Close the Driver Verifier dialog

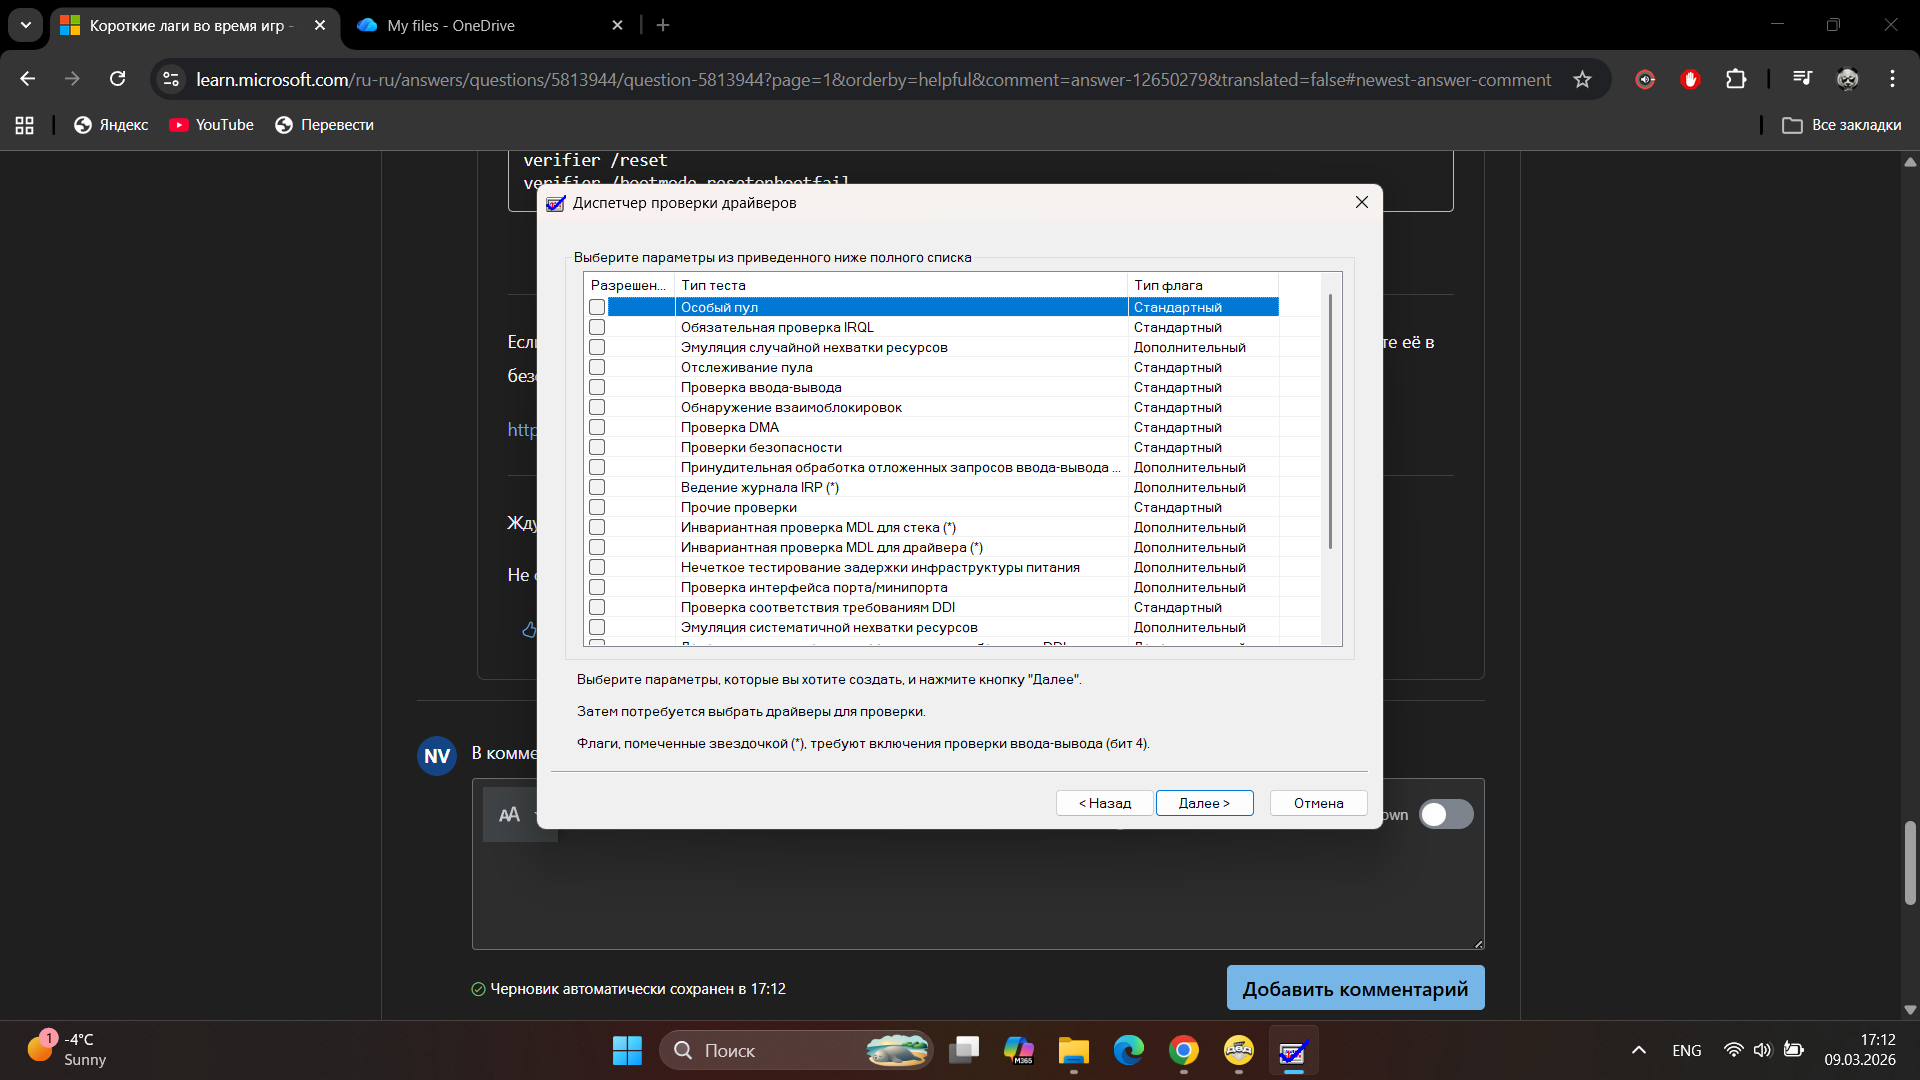[x=1361, y=202]
